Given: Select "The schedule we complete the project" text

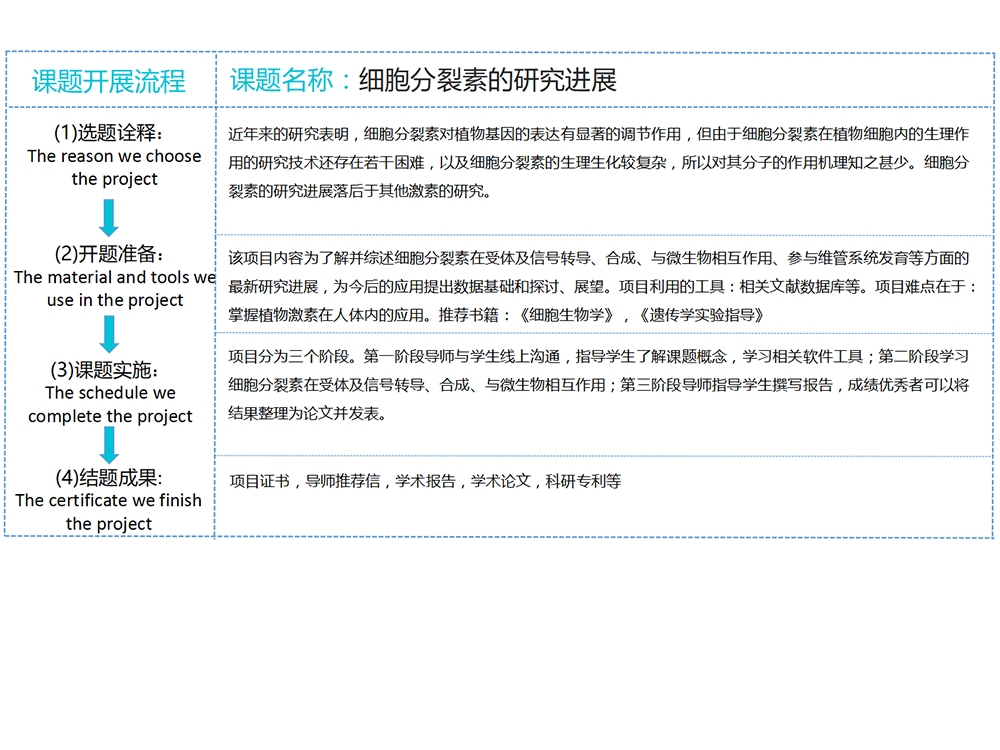Looking at the screenshot, I should [x=110, y=405].
